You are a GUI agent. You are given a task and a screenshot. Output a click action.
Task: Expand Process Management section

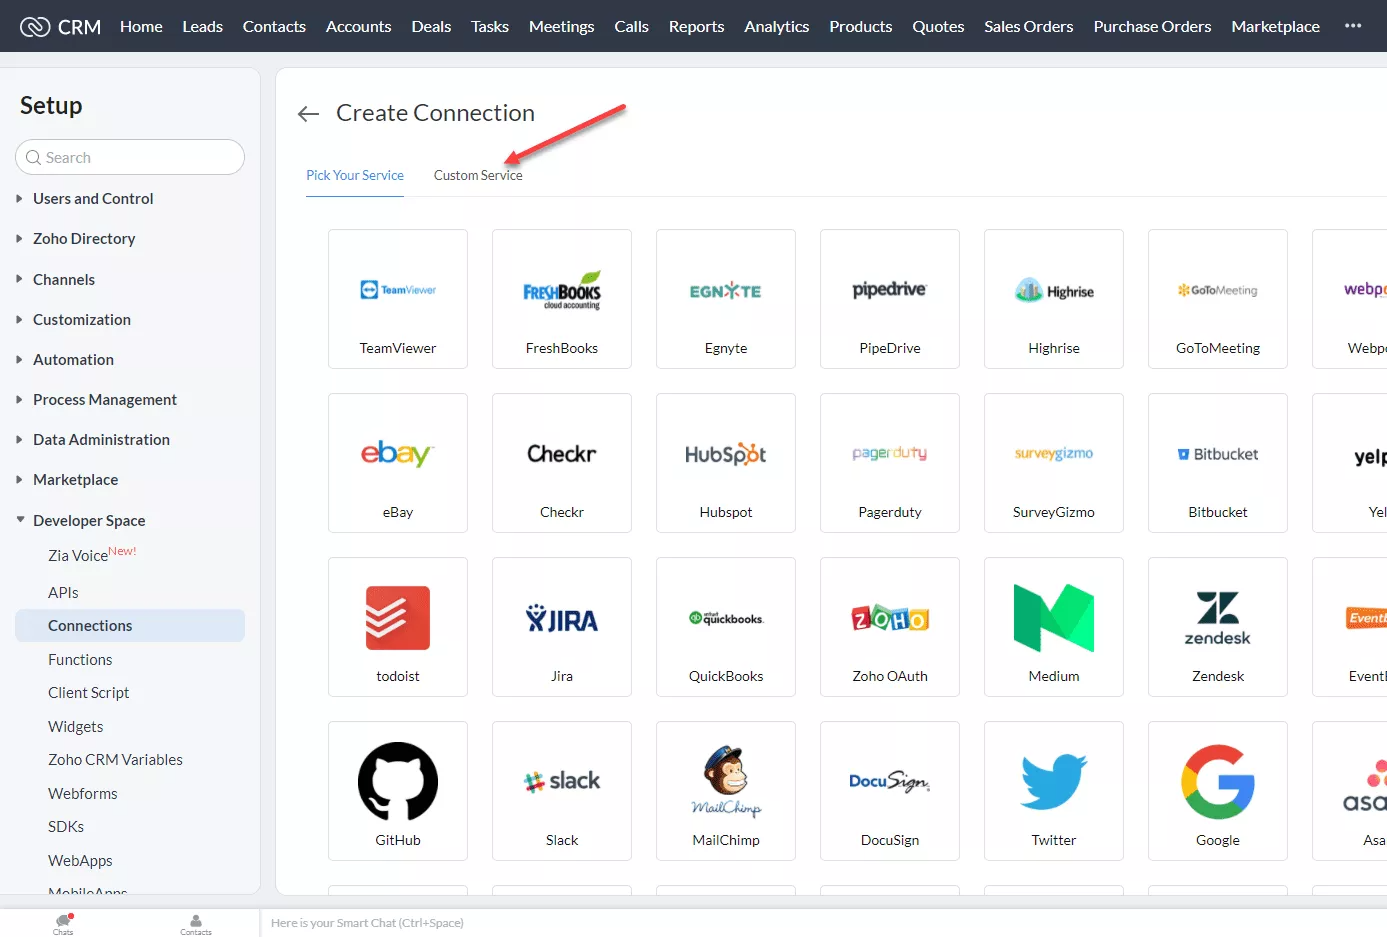(x=105, y=400)
